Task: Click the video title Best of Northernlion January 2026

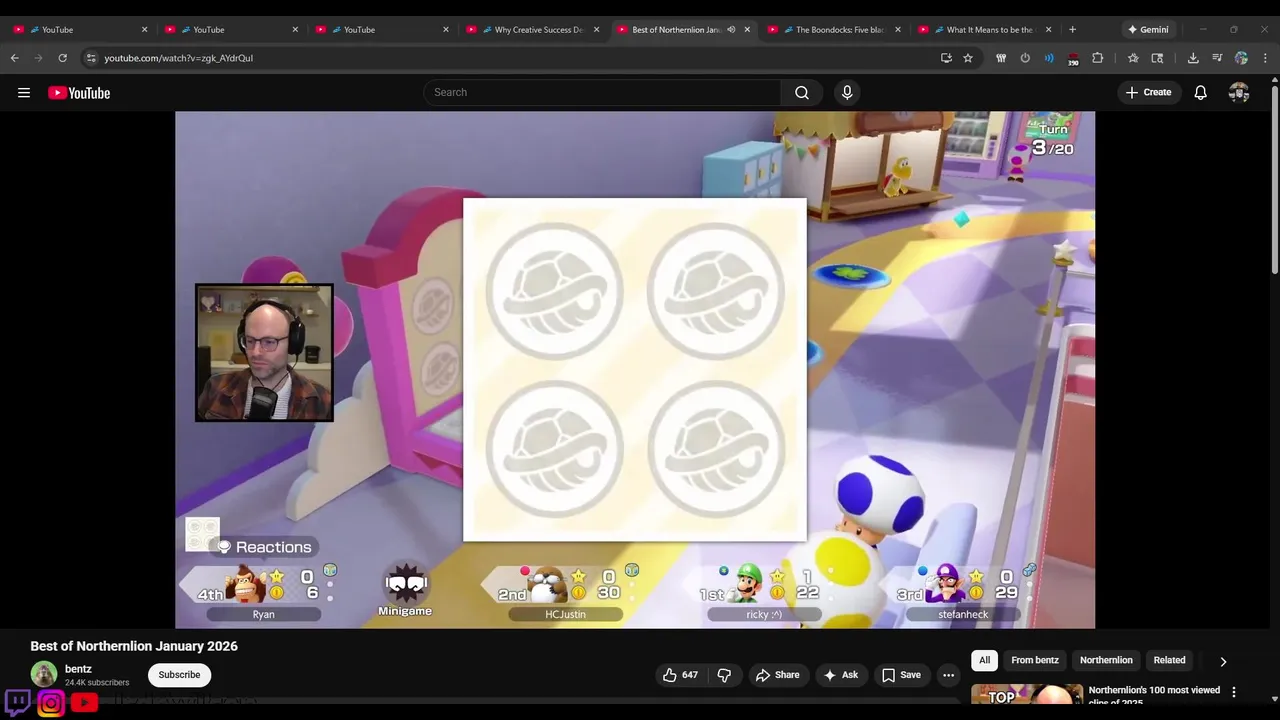Action: (x=134, y=646)
